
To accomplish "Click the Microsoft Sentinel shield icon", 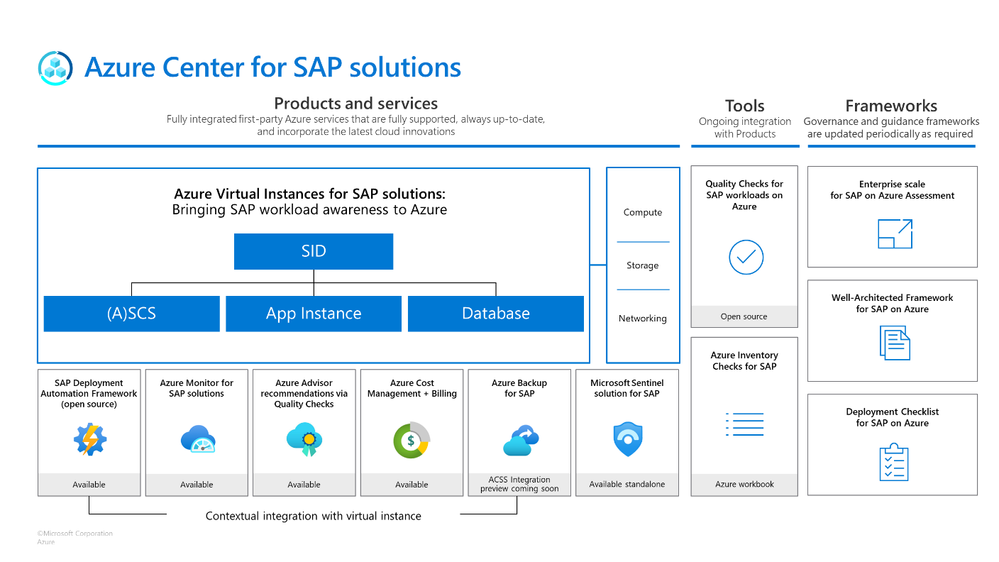I will [x=628, y=439].
